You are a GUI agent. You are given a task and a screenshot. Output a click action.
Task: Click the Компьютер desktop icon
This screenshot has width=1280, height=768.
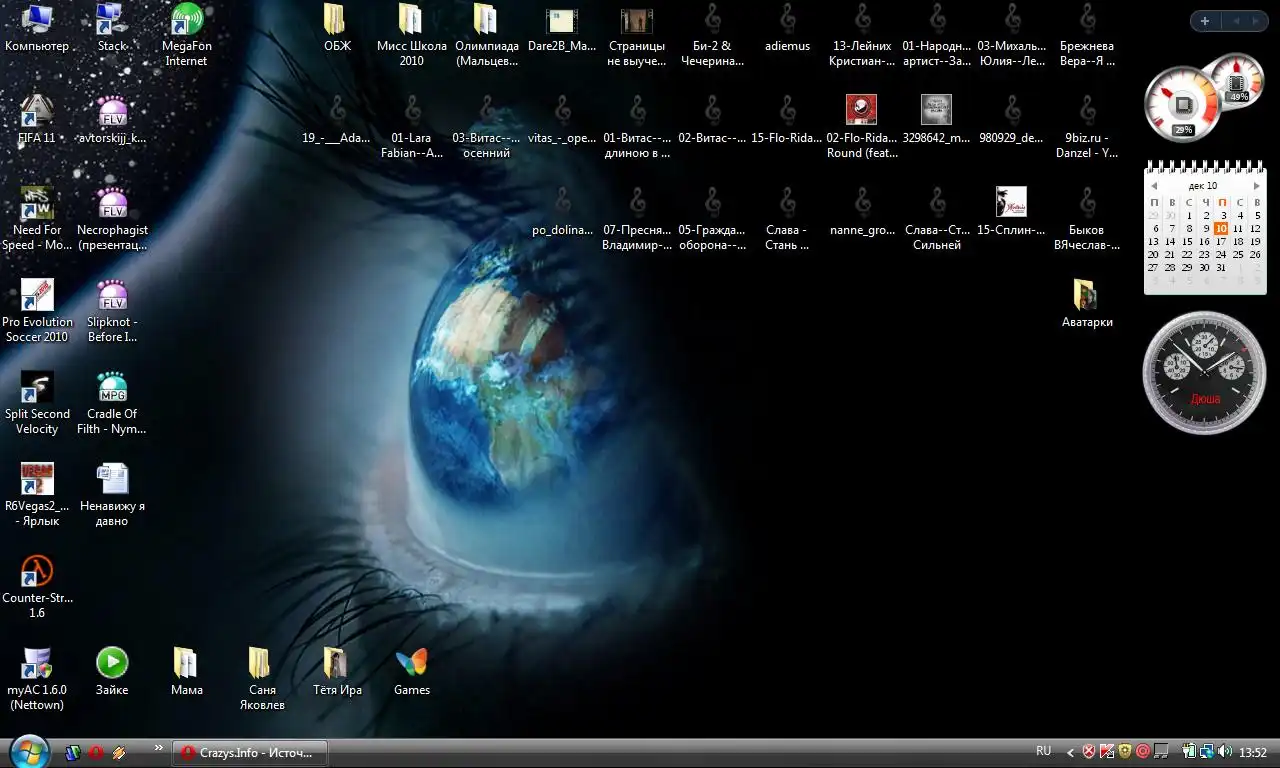click(37, 20)
